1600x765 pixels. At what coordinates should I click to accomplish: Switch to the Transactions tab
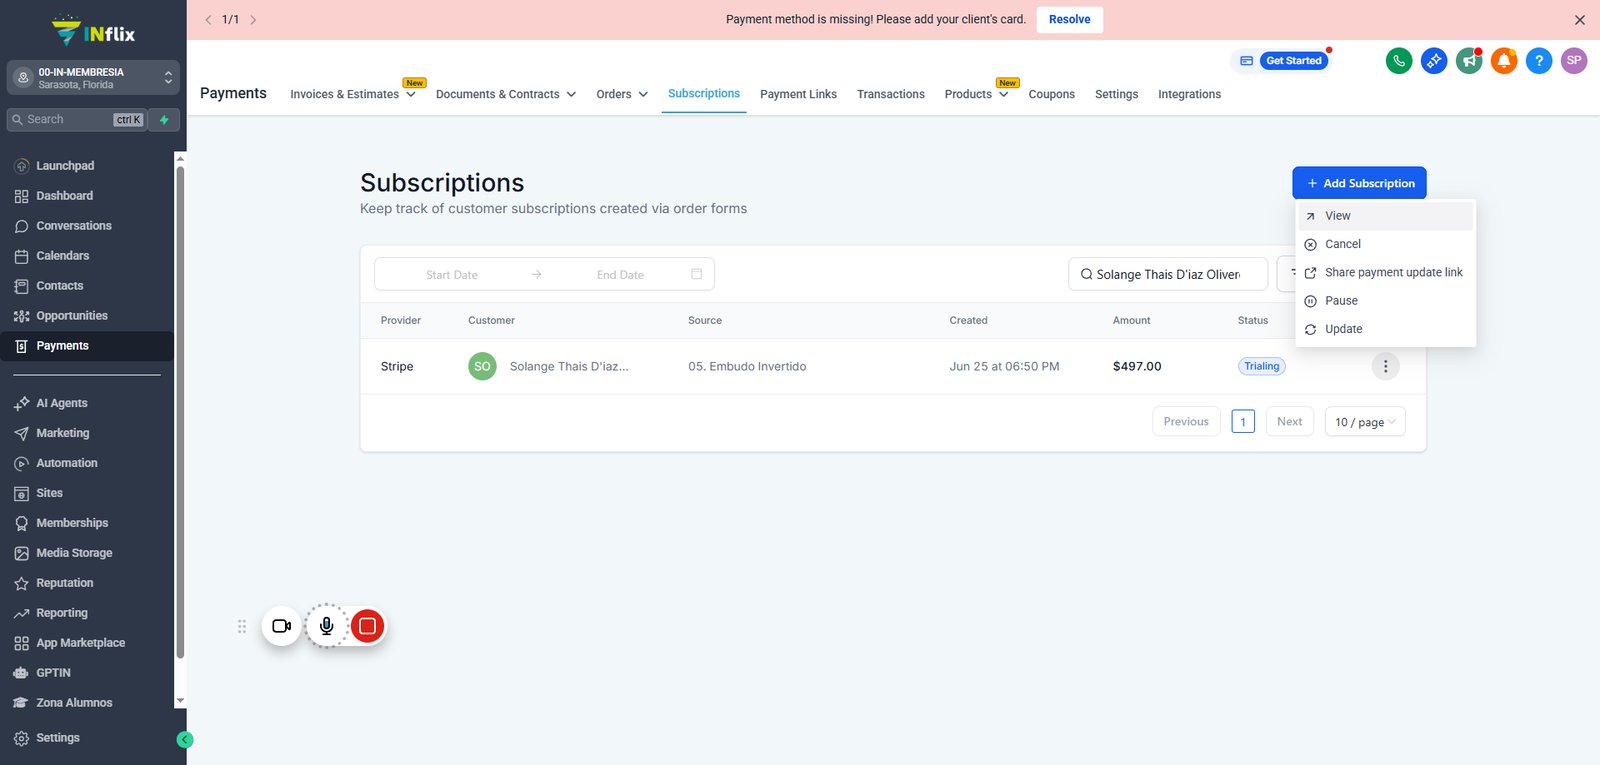point(891,94)
